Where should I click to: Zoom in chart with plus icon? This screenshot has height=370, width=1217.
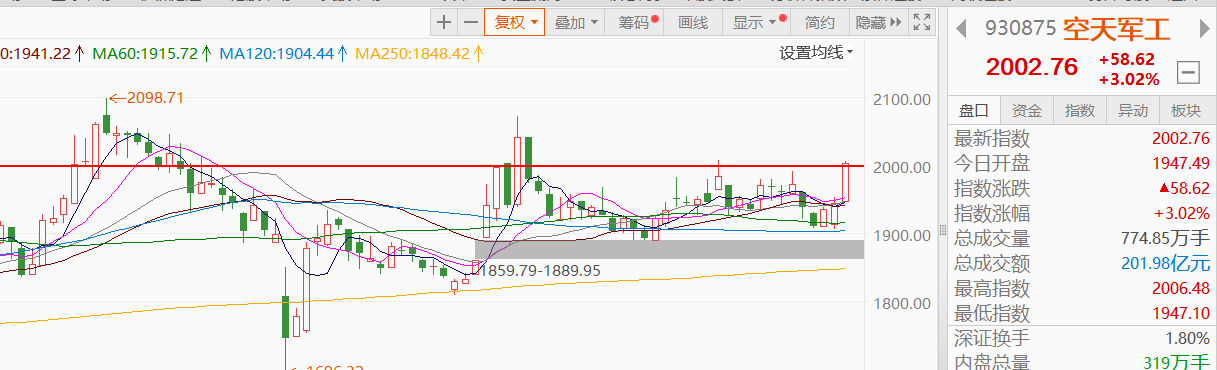pyautogui.click(x=444, y=22)
